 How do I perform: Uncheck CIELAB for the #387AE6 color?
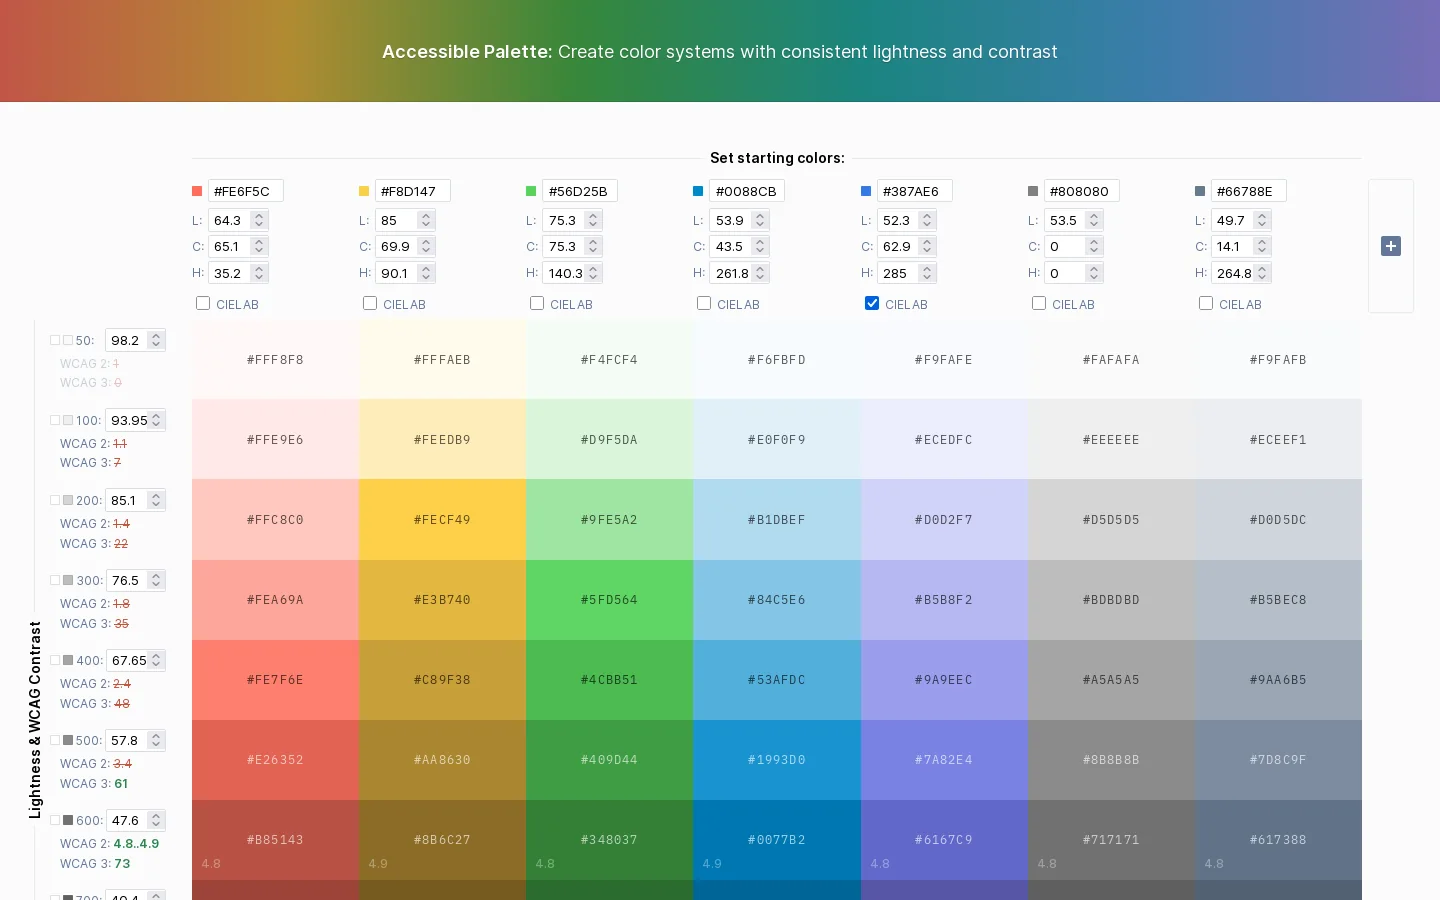[x=872, y=303]
